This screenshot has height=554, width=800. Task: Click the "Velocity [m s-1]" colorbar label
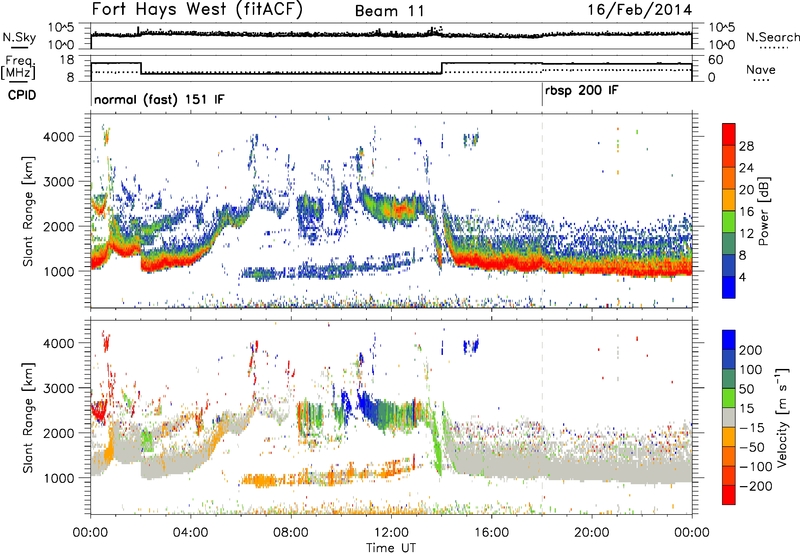[781, 417]
